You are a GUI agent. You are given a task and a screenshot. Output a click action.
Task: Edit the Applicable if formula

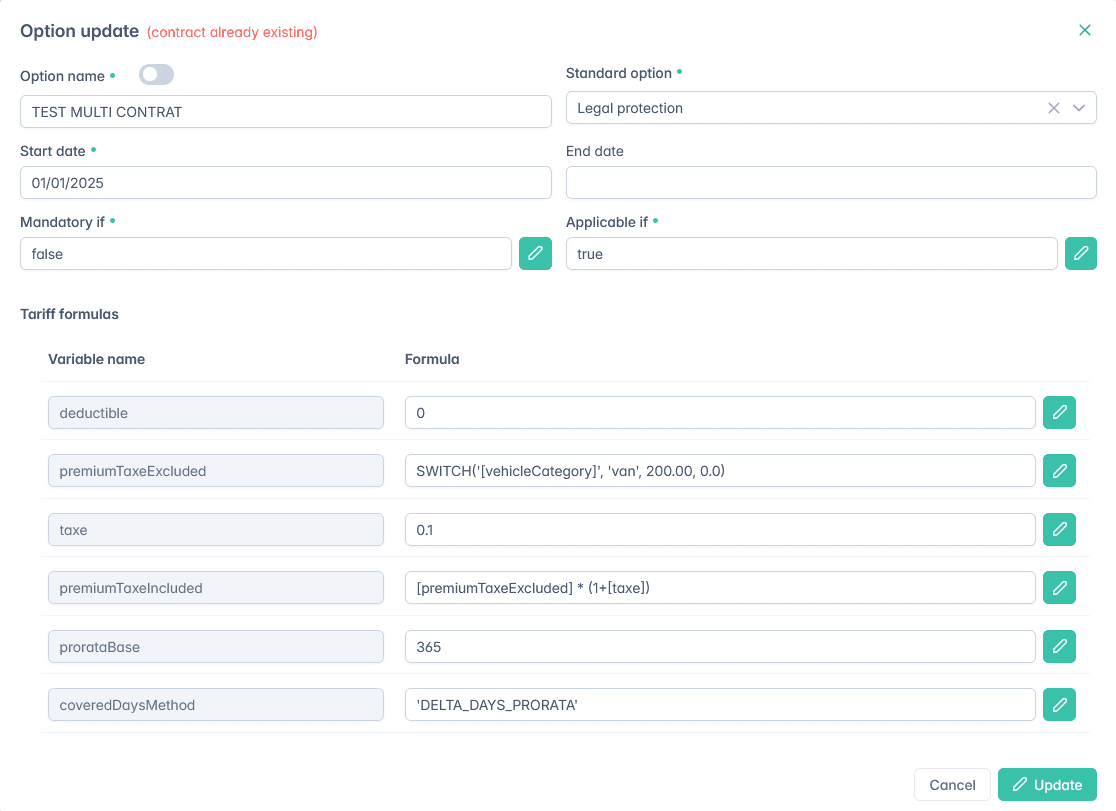1081,253
